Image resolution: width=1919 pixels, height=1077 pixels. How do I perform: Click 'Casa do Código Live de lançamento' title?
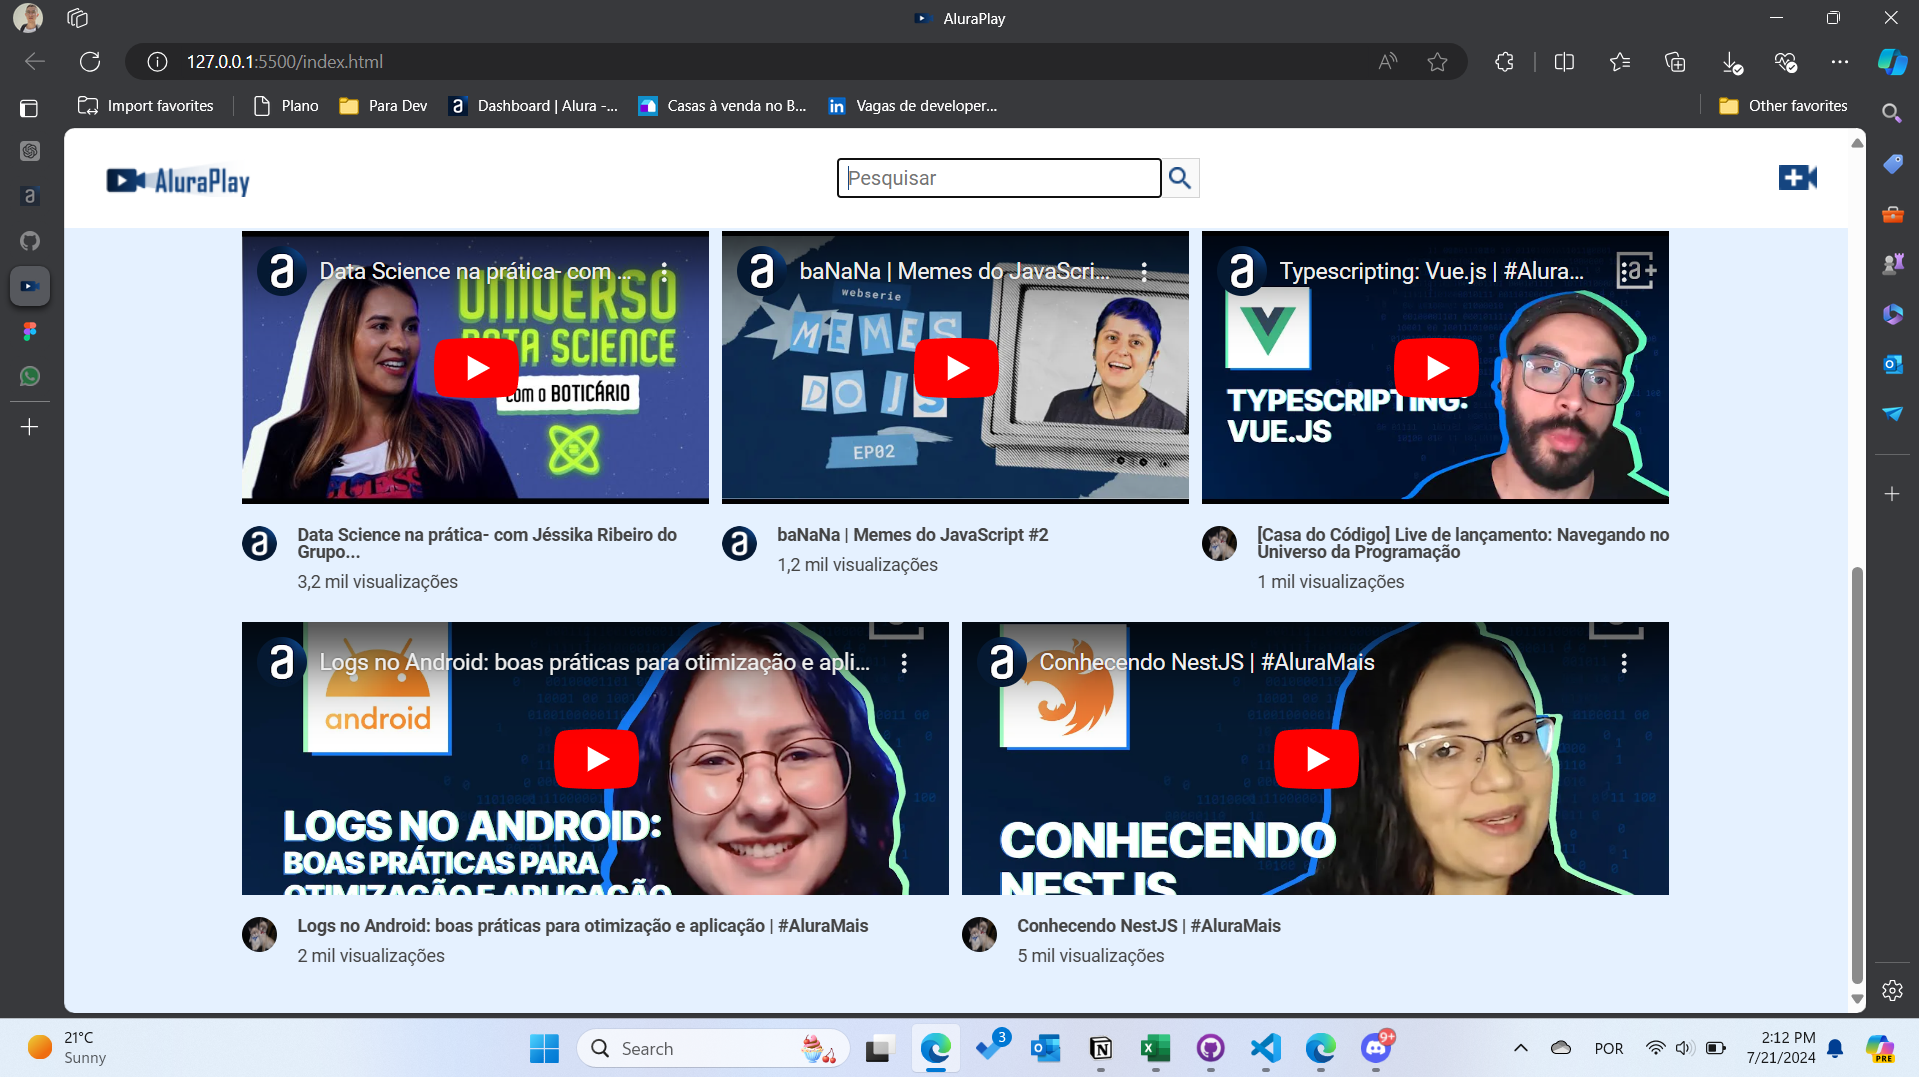click(x=1462, y=543)
